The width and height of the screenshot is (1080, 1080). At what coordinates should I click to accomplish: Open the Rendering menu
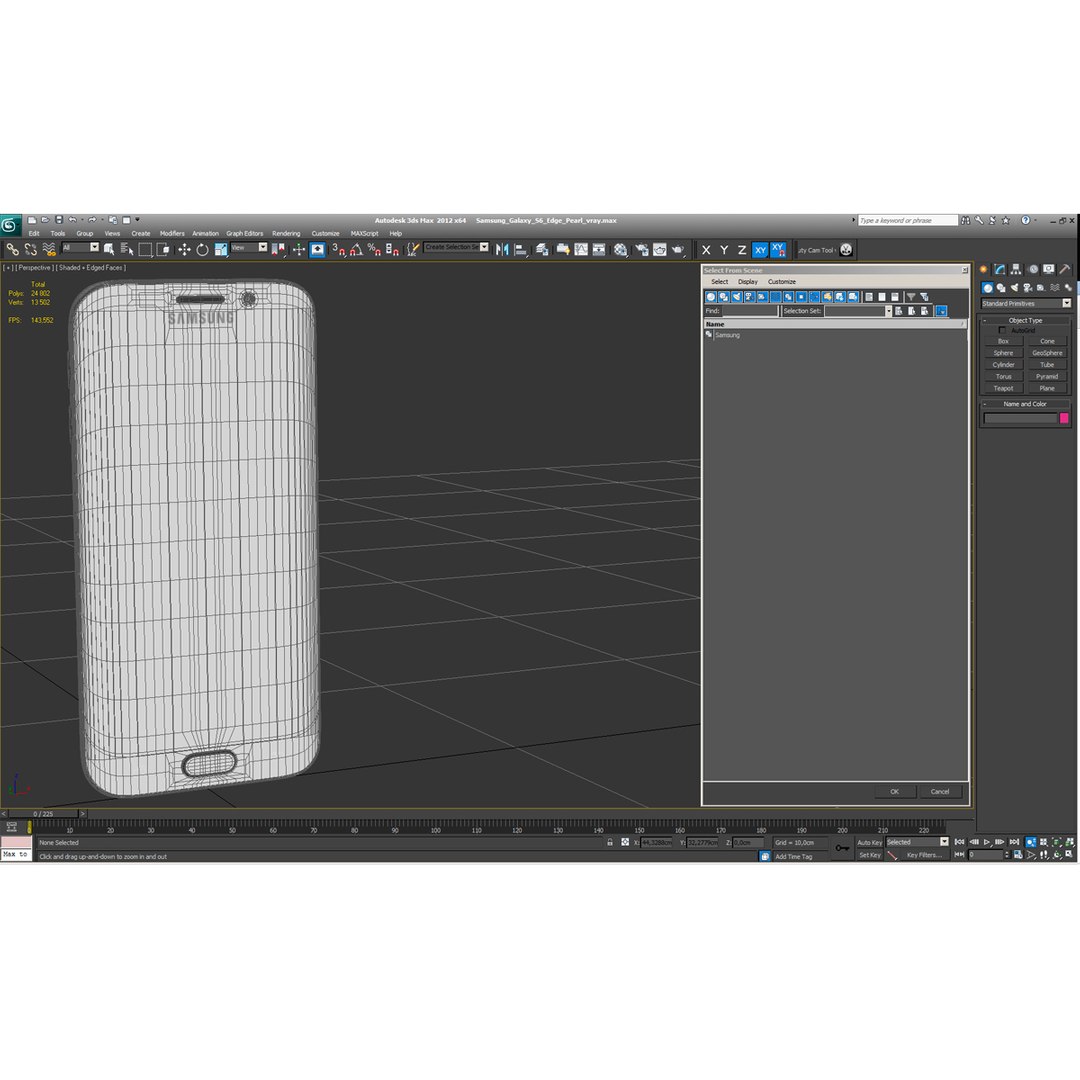286,233
